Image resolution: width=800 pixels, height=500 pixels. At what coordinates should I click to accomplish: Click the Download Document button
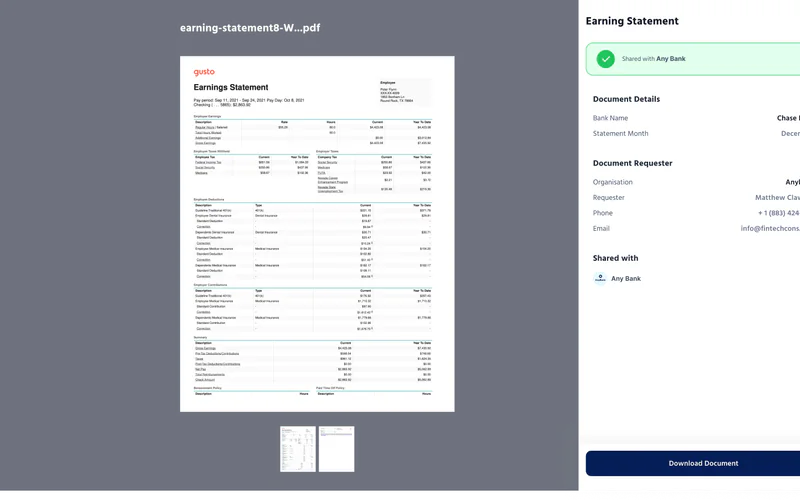[692, 463]
